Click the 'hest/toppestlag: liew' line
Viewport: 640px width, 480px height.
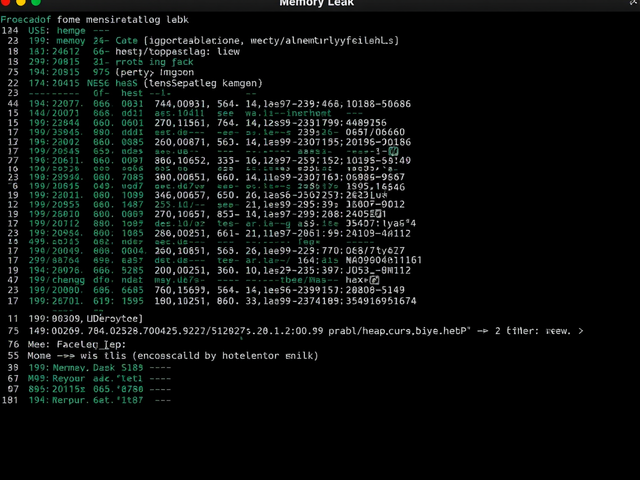click(178, 52)
